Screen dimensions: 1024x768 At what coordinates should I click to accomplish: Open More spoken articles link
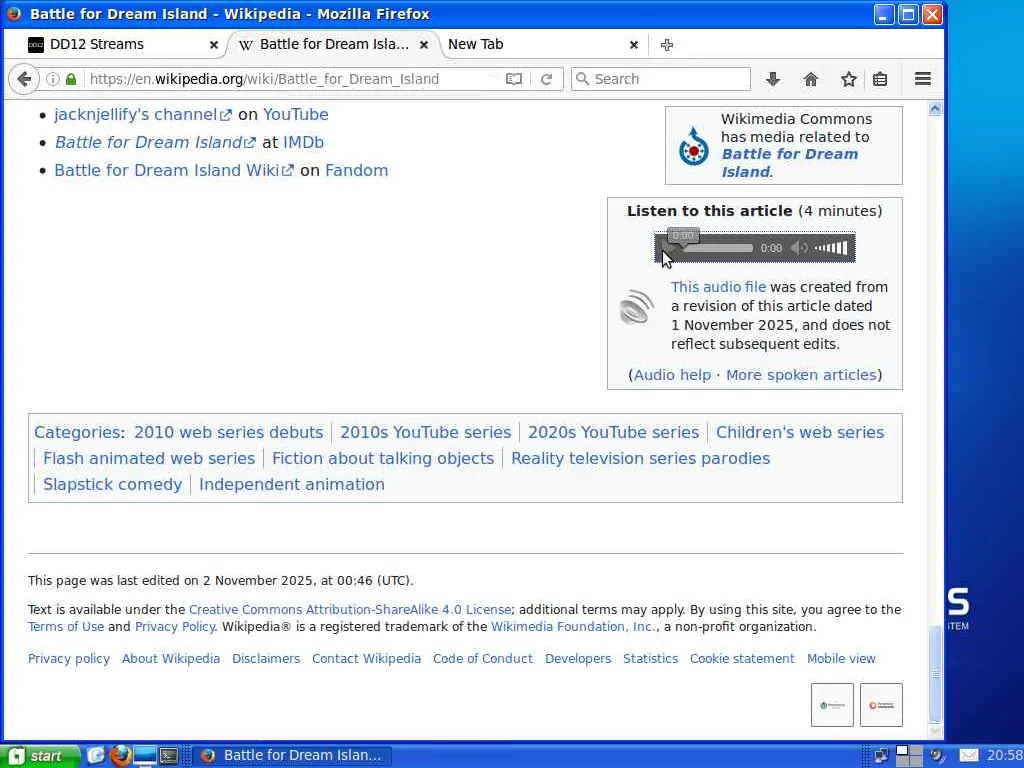[x=801, y=375]
